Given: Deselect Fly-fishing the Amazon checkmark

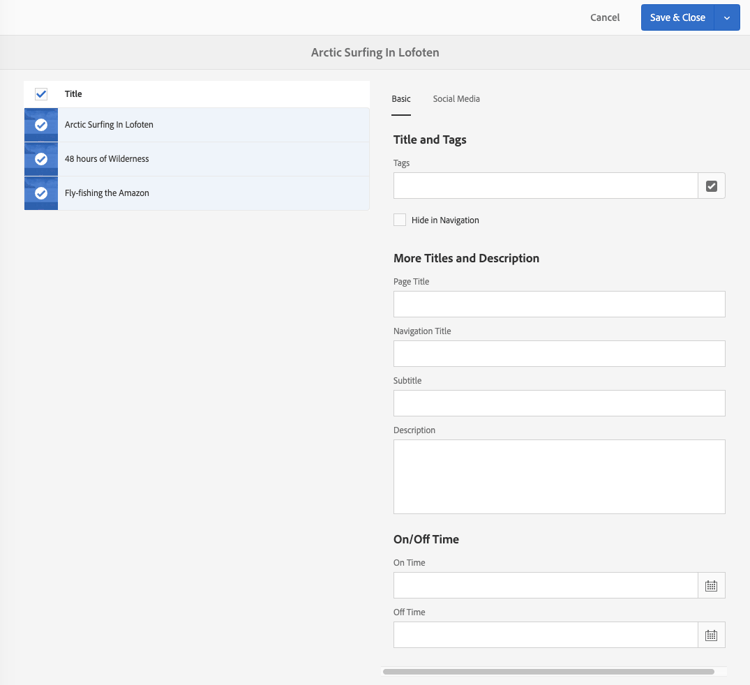Looking at the screenshot, I should tap(41, 193).
